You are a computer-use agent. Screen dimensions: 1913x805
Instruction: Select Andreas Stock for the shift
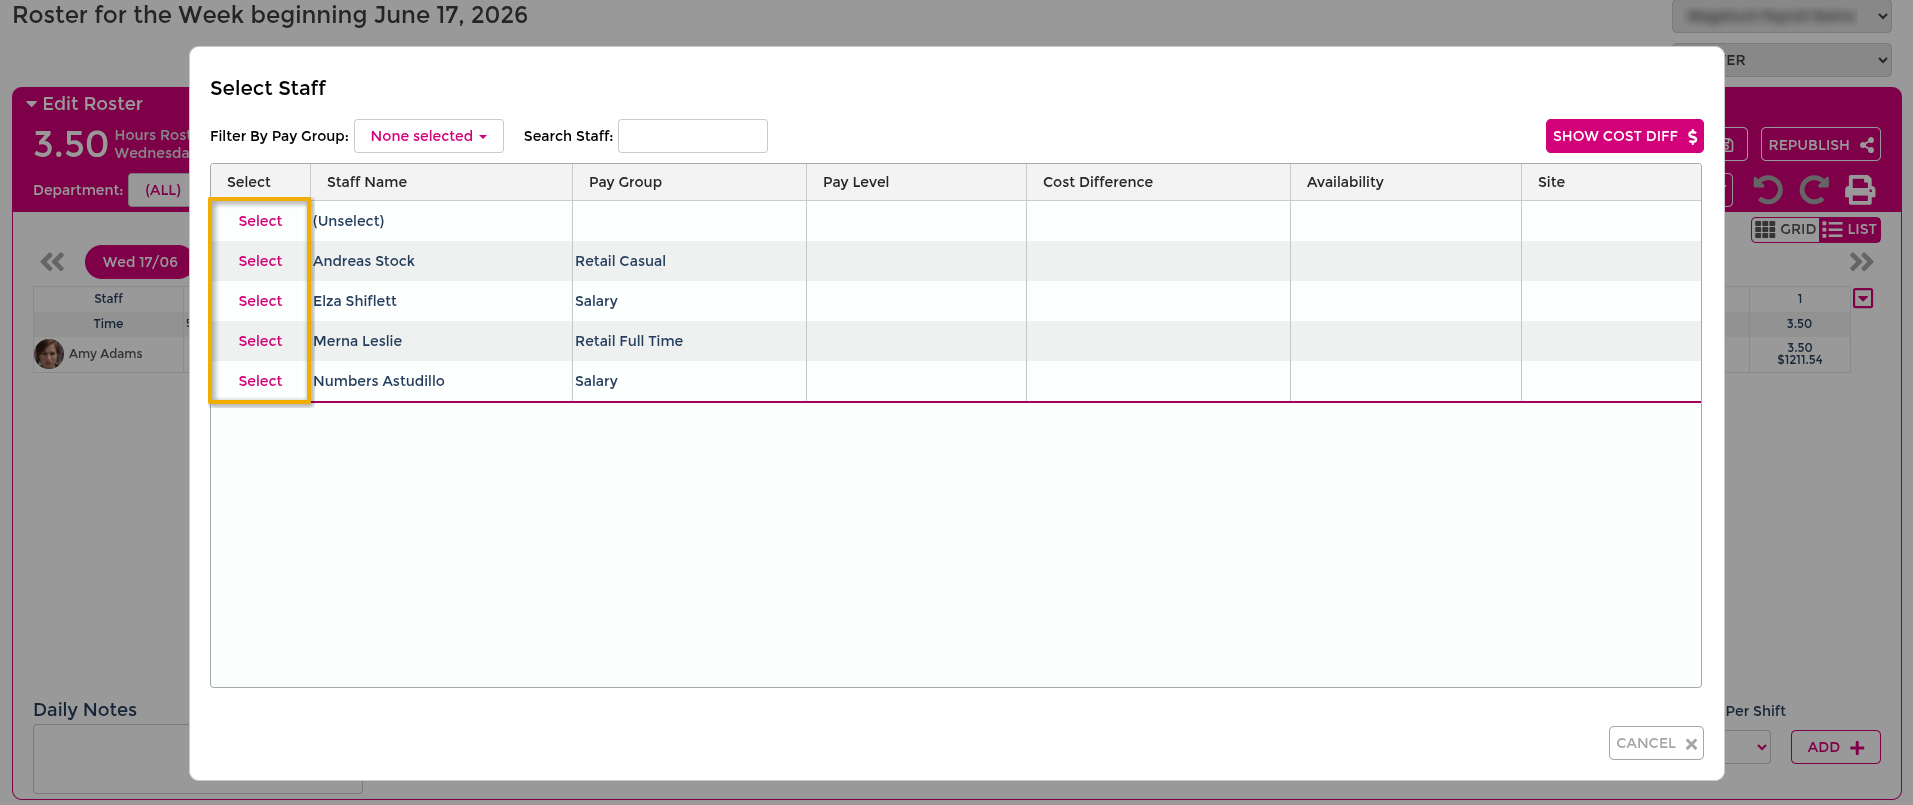coord(260,261)
